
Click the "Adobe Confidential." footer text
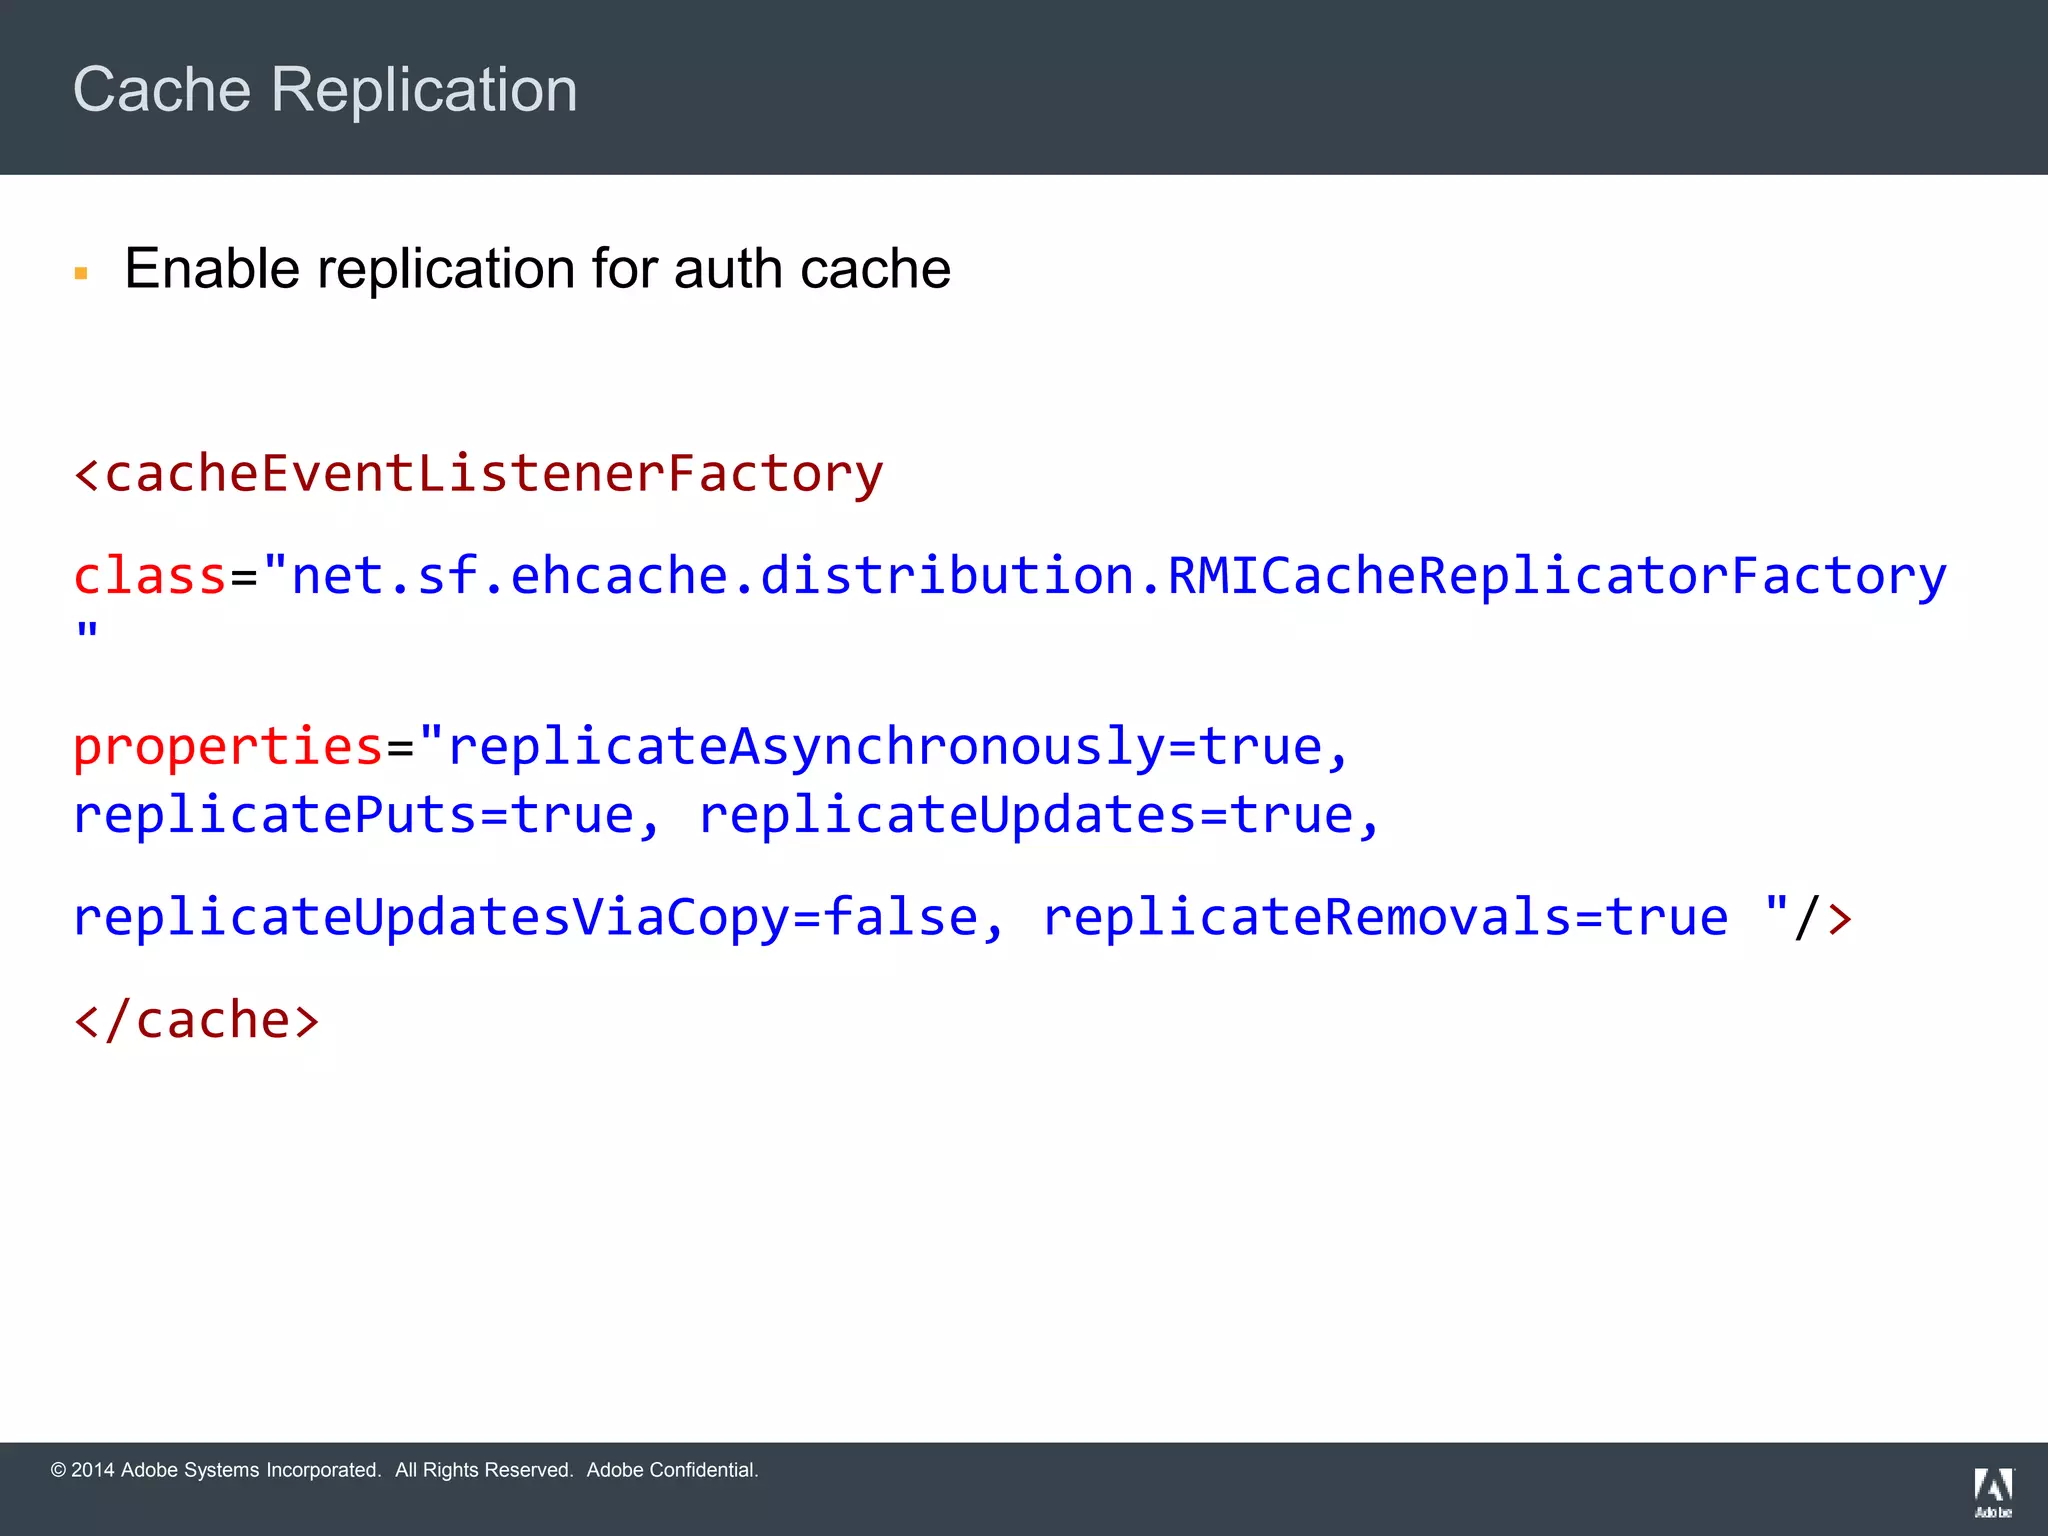pos(673,1470)
